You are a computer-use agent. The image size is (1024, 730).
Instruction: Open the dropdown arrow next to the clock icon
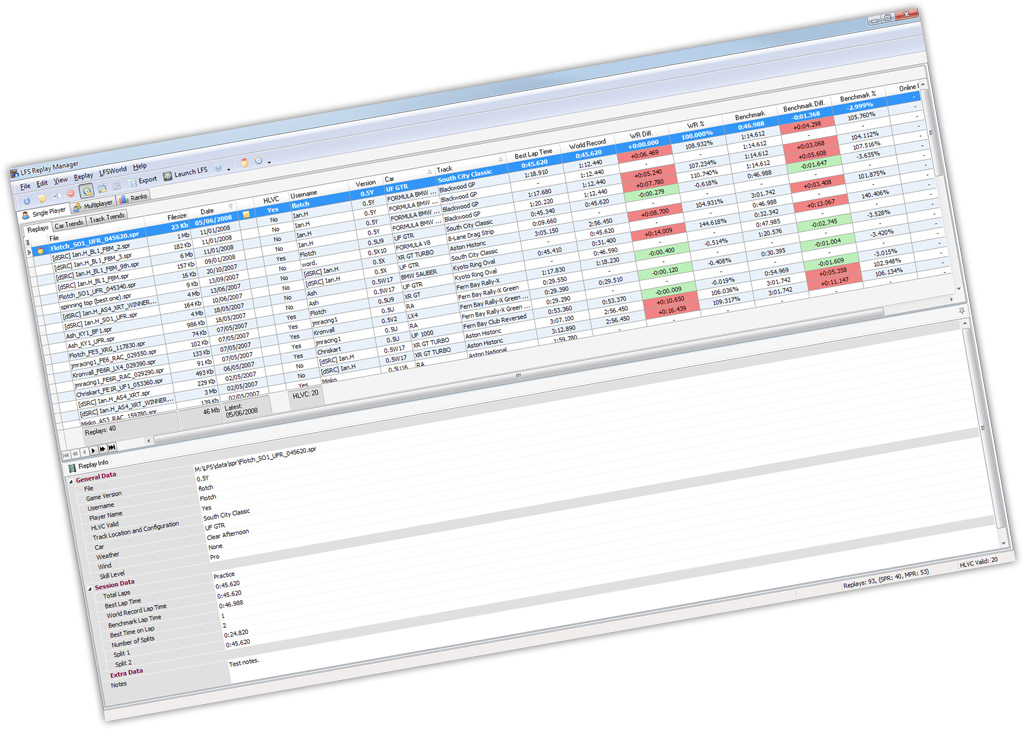(x=269, y=161)
